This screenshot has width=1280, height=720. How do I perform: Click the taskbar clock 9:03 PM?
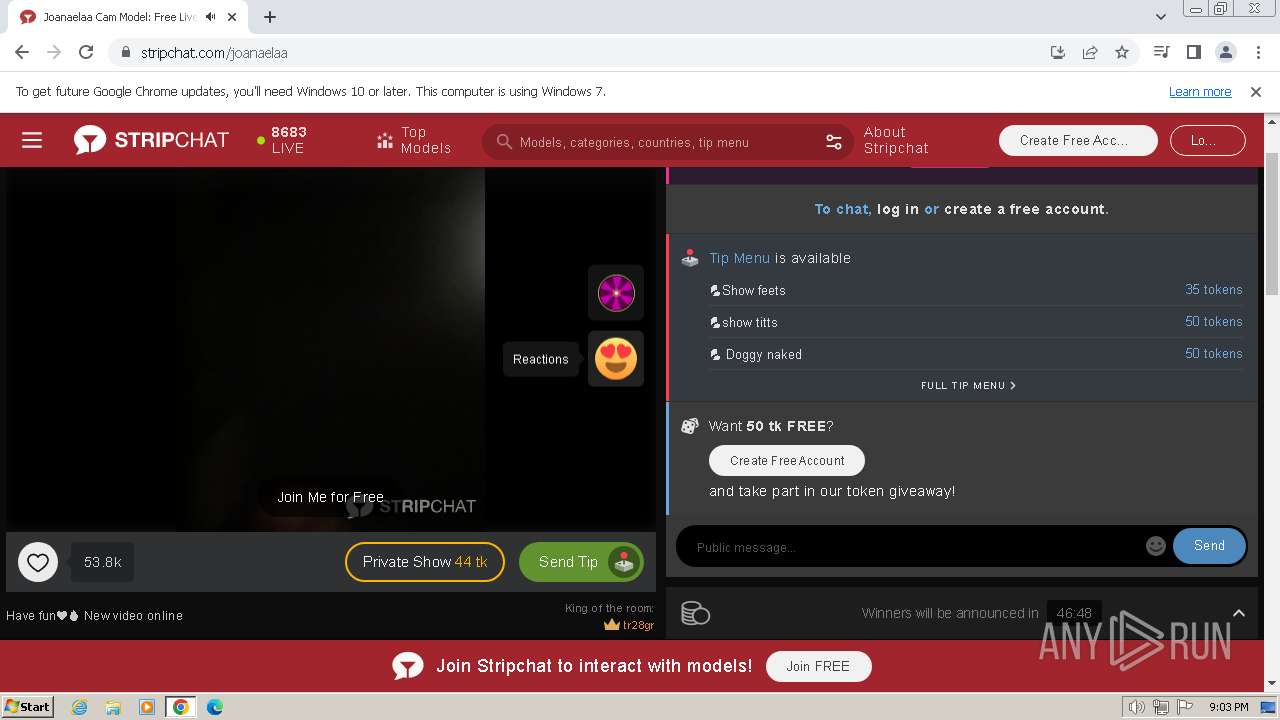click(1228, 707)
